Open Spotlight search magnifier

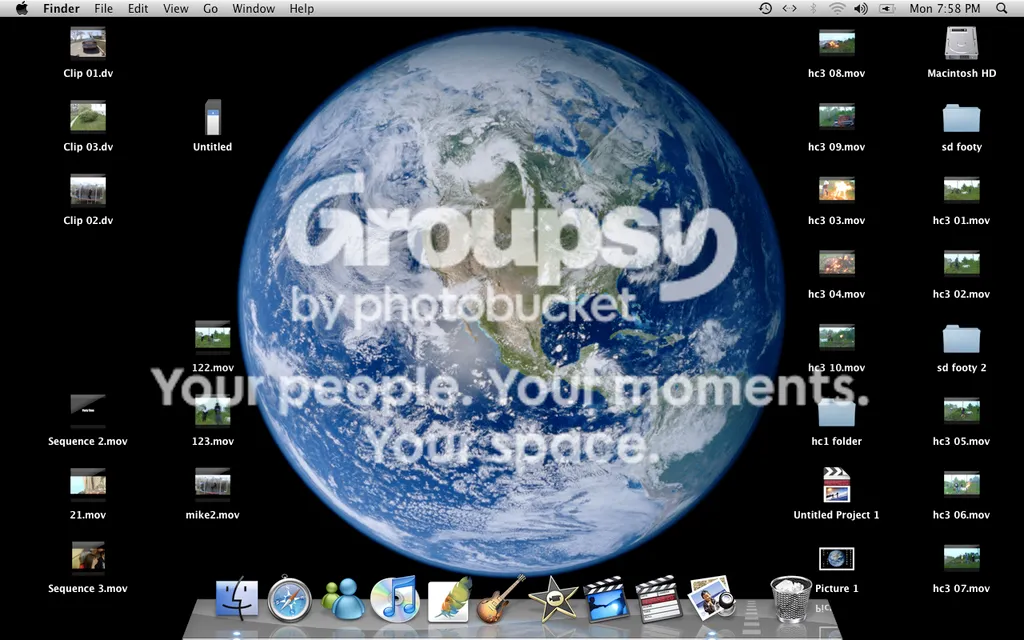click(1002, 8)
